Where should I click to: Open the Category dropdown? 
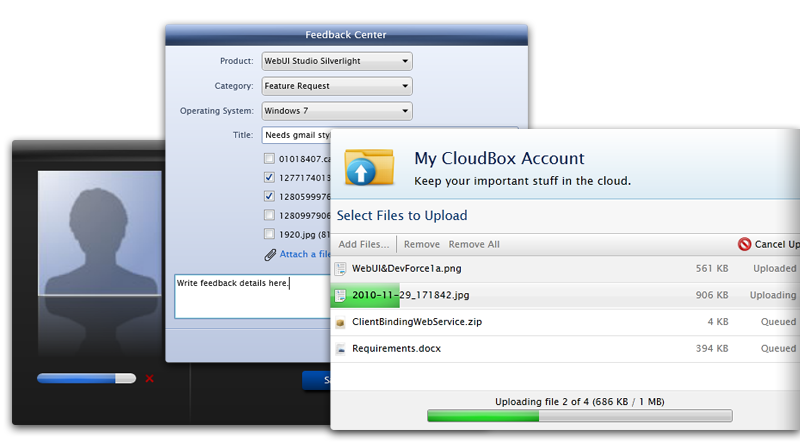(337, 86)
